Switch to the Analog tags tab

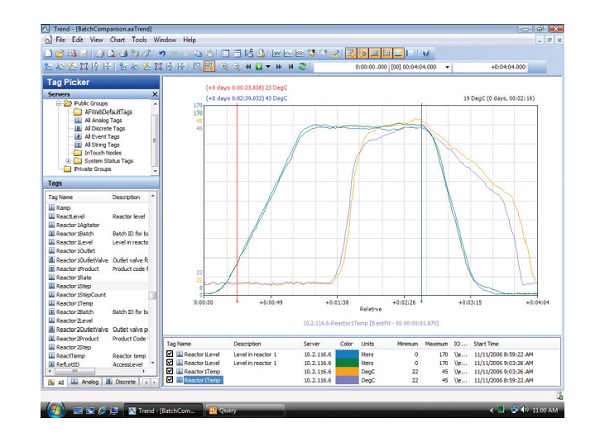87,384
